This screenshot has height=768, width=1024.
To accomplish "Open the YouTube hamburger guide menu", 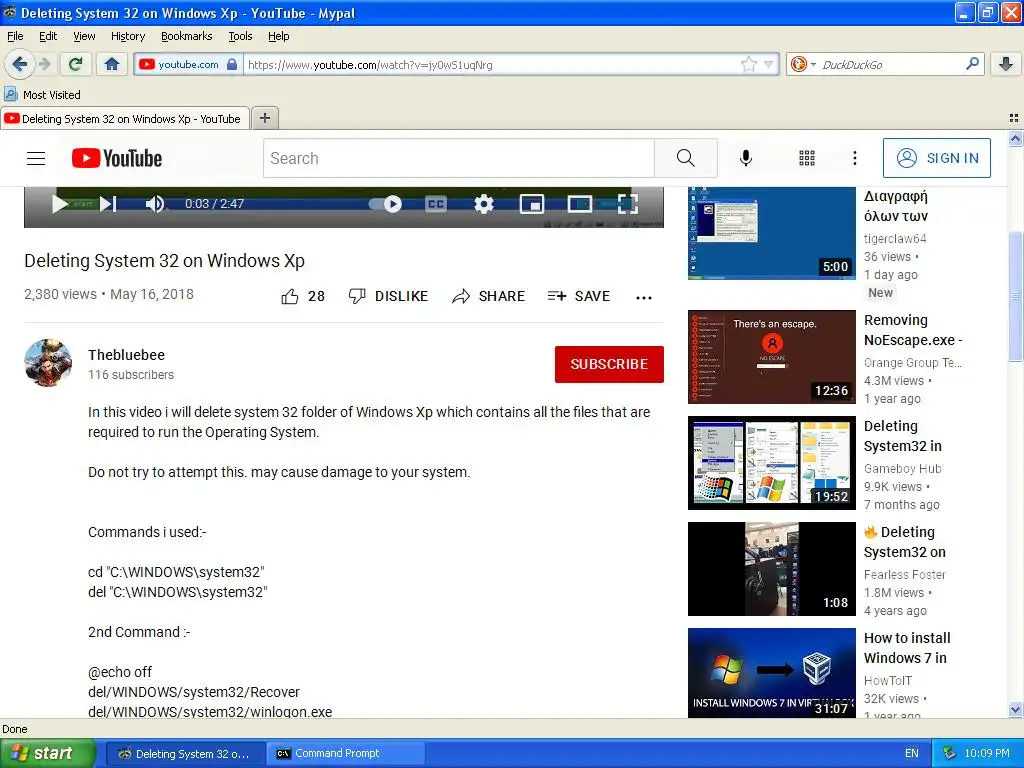I will (x=36, y=158).
